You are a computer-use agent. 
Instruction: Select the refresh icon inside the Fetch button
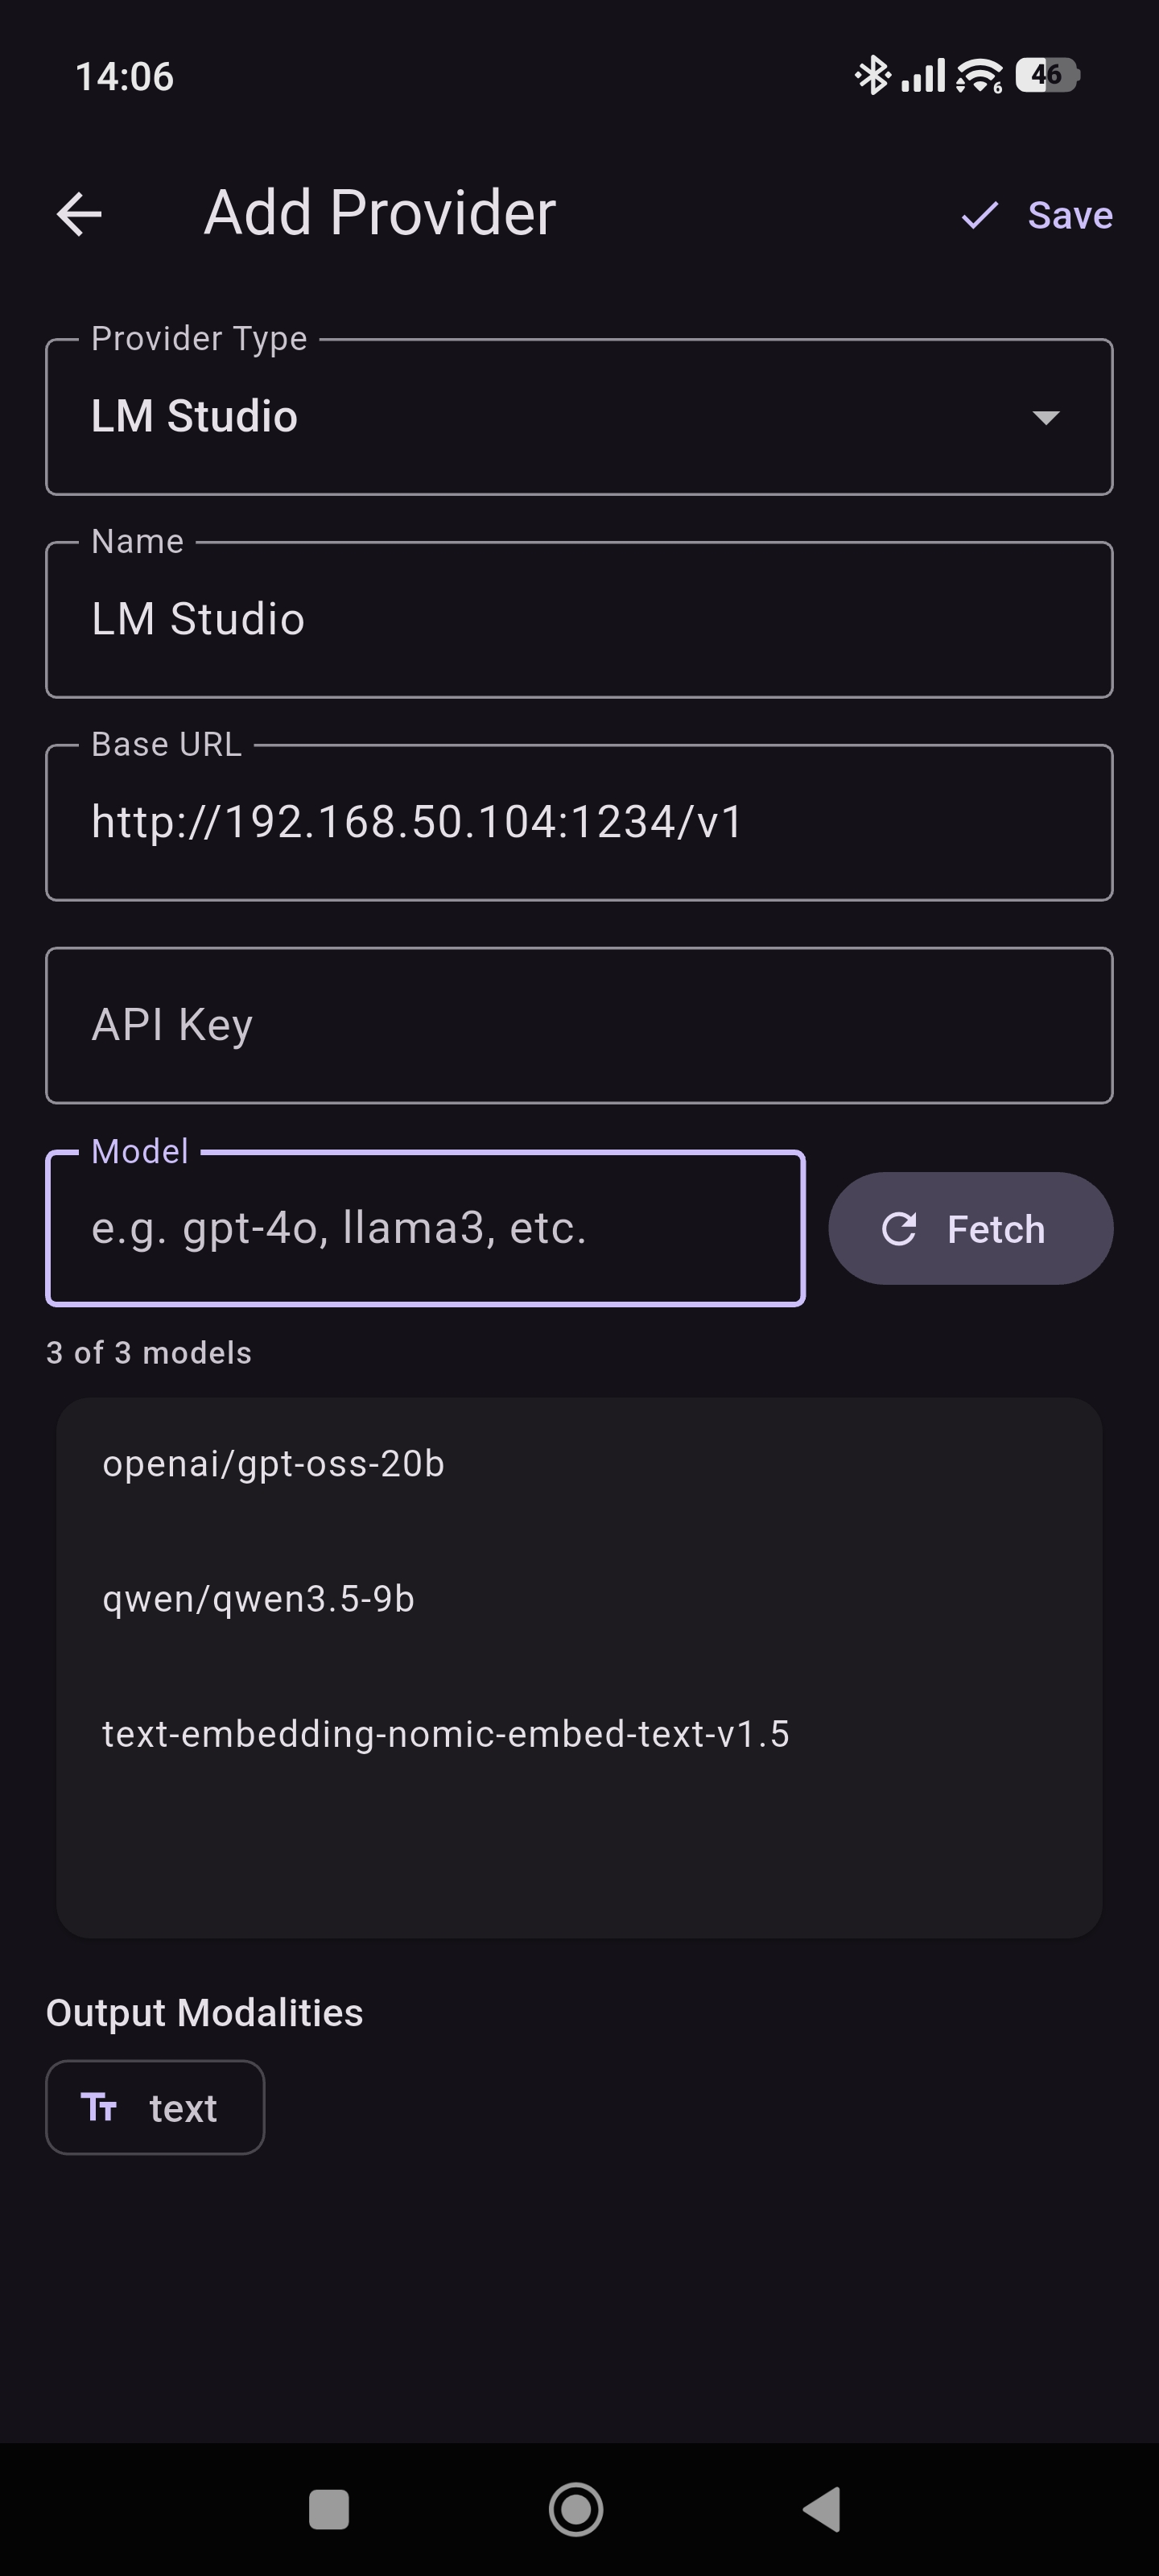click(x=899, y=1228)
